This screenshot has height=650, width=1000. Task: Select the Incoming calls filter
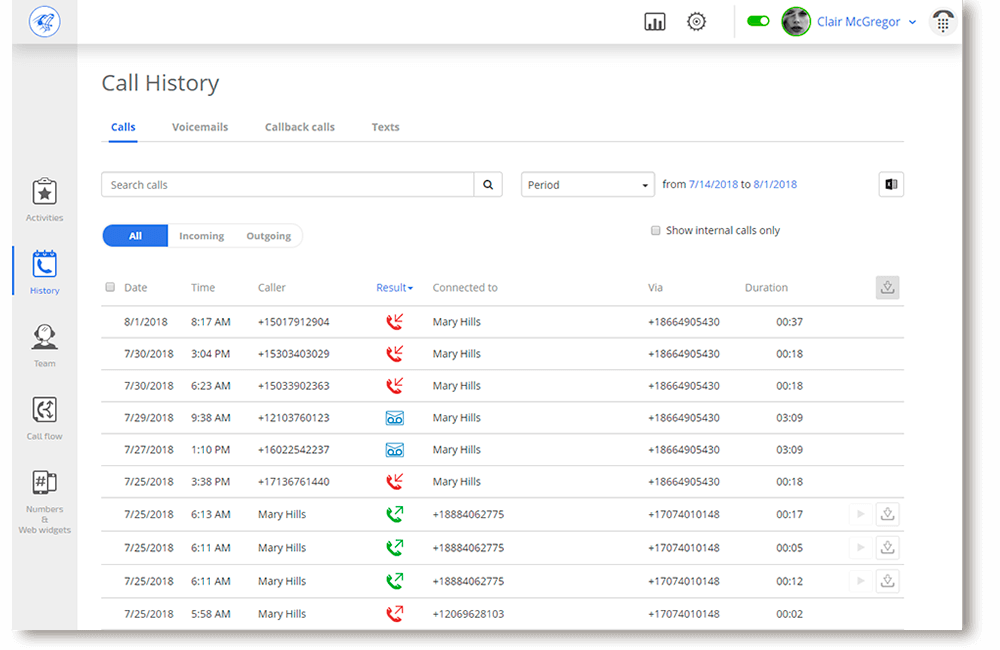coord(202,235)
